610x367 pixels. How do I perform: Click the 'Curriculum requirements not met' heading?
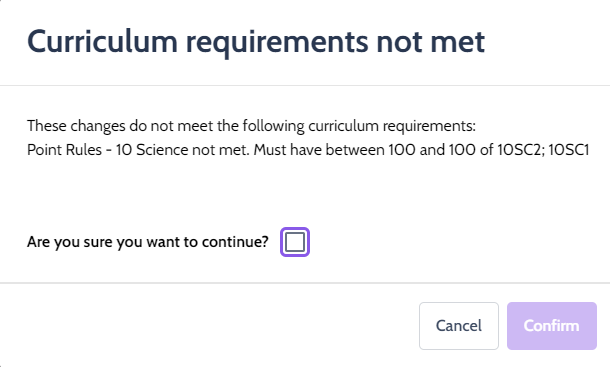256,42
